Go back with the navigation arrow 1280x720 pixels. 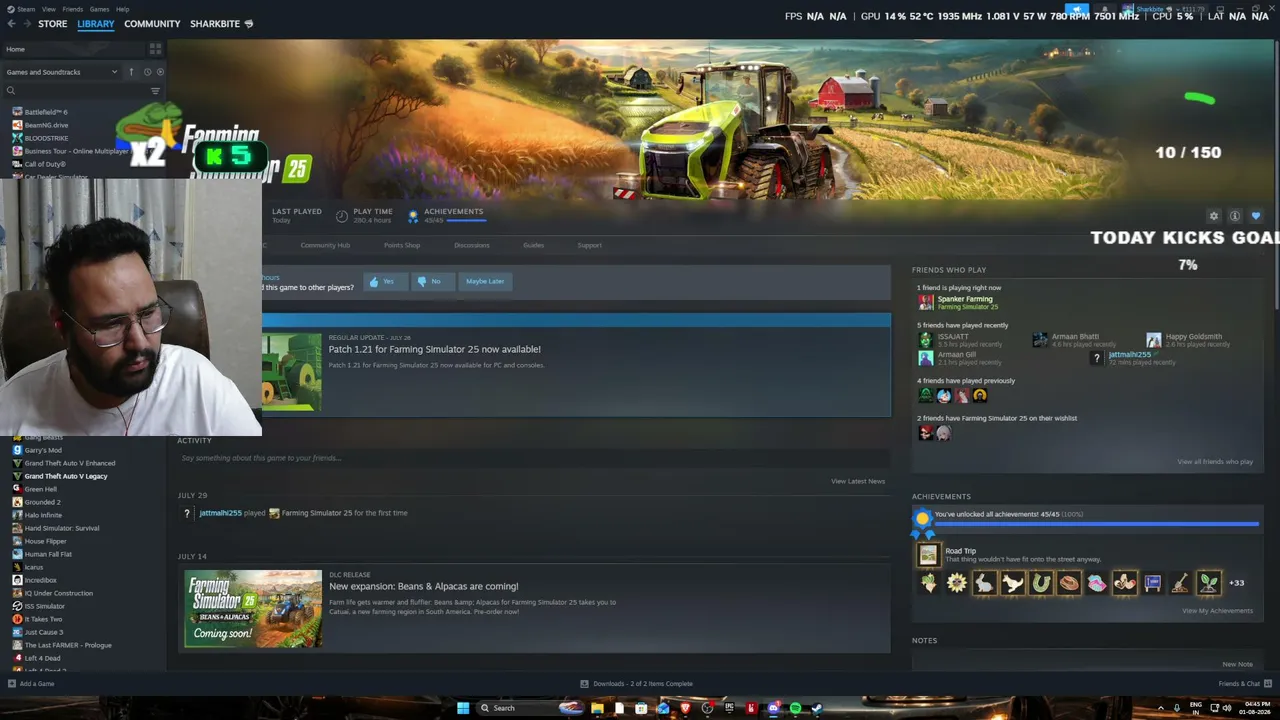click(x=9, y=24)
